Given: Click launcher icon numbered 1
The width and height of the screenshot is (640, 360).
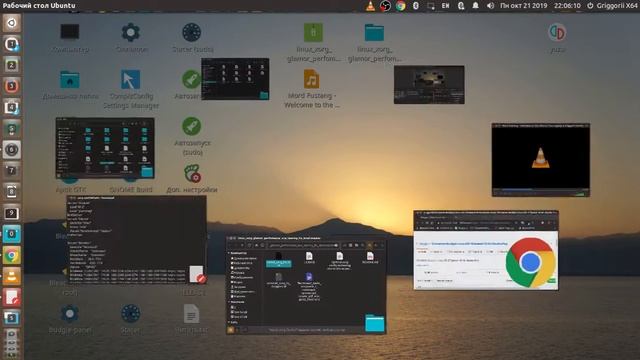Looking at the screenshot, I should click(x=11, y=44).
